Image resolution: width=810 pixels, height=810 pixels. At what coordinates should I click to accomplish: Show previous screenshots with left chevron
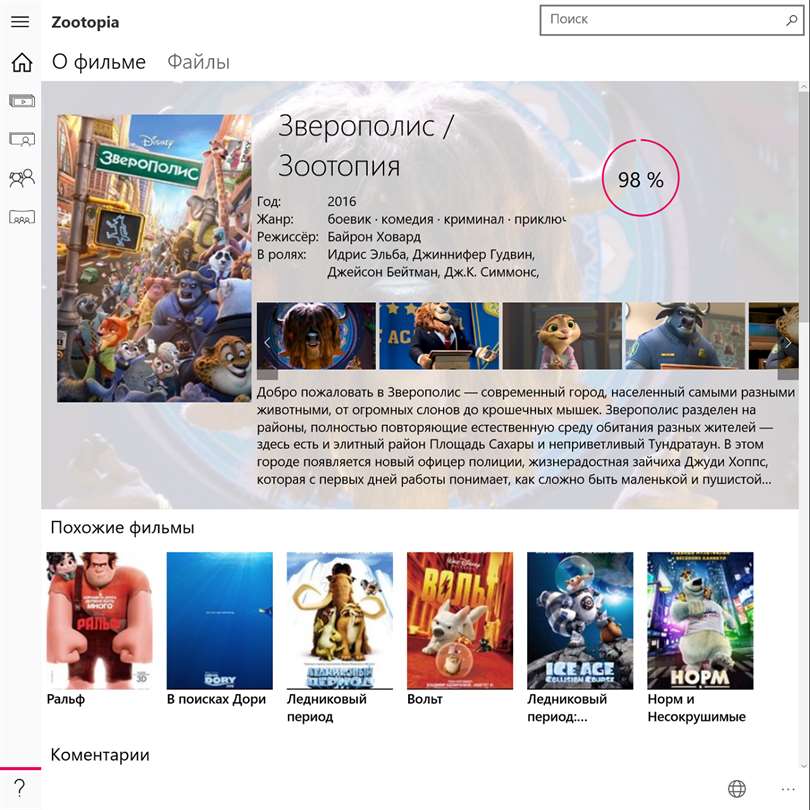267,342
